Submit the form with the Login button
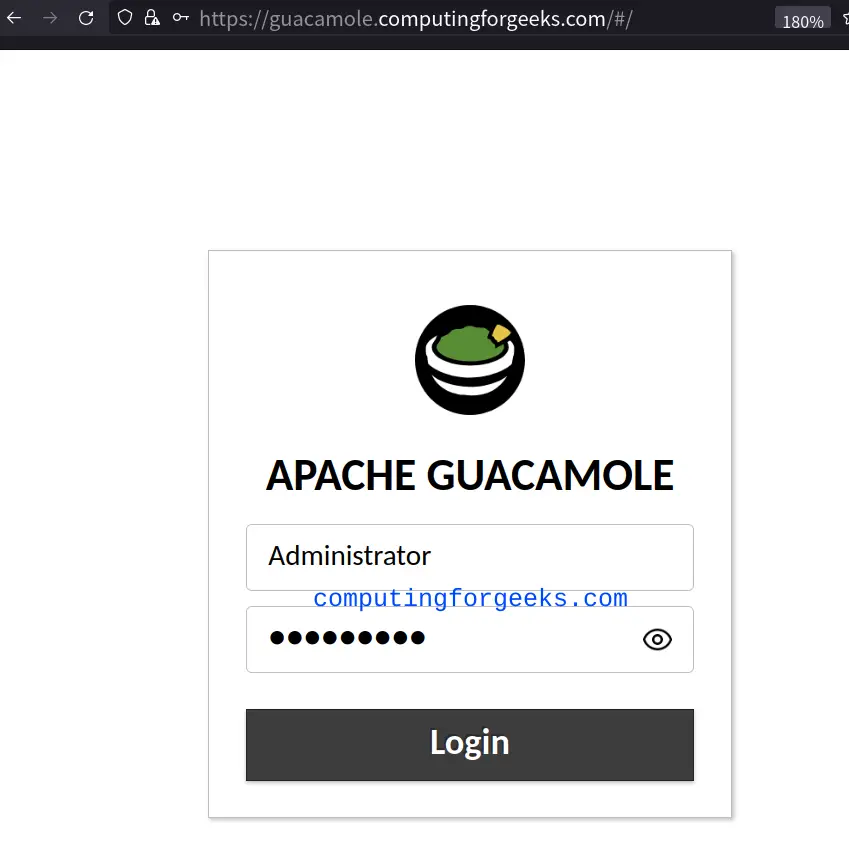Screen dimensions: 849x852 470,744
